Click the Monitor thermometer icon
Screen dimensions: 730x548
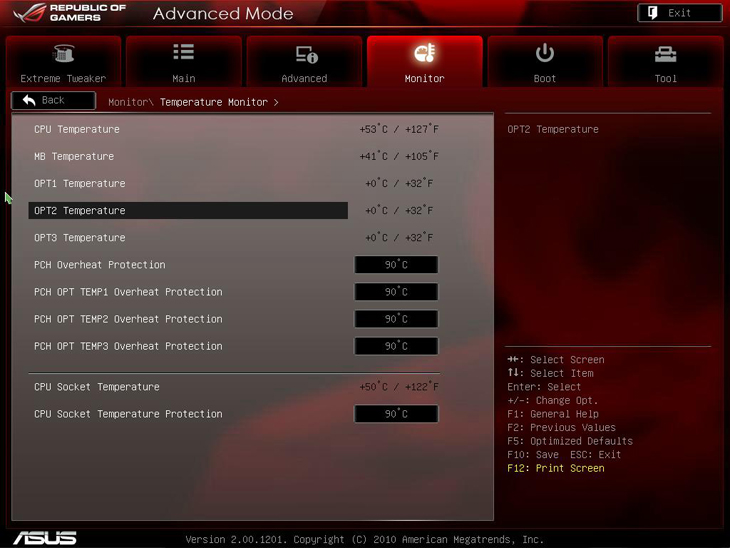424,54
